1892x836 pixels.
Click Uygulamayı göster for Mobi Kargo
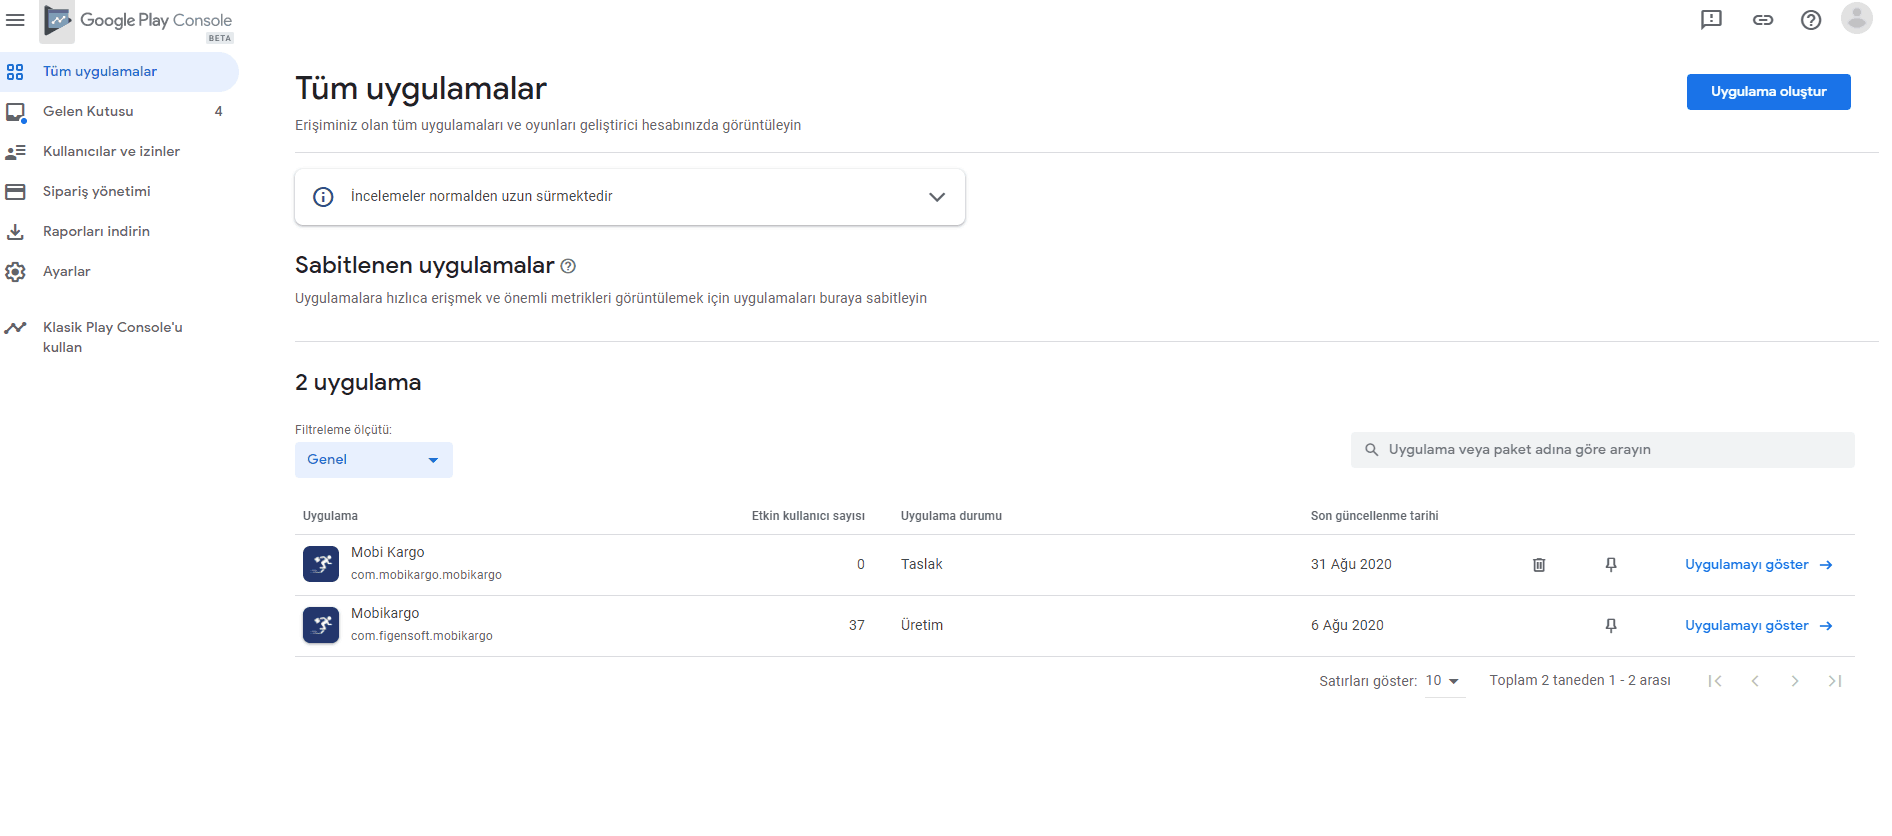click(1746, 565)
